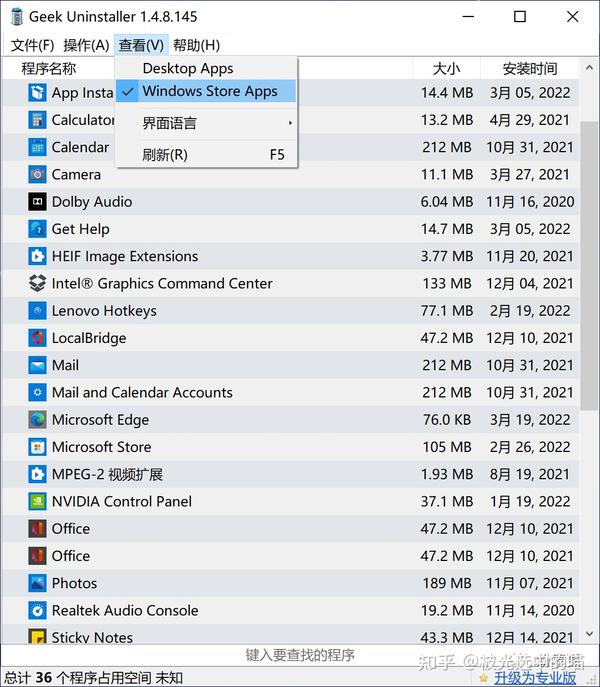
Task: Click the 6.04 MB size value
Action: [x=447, y=202]
